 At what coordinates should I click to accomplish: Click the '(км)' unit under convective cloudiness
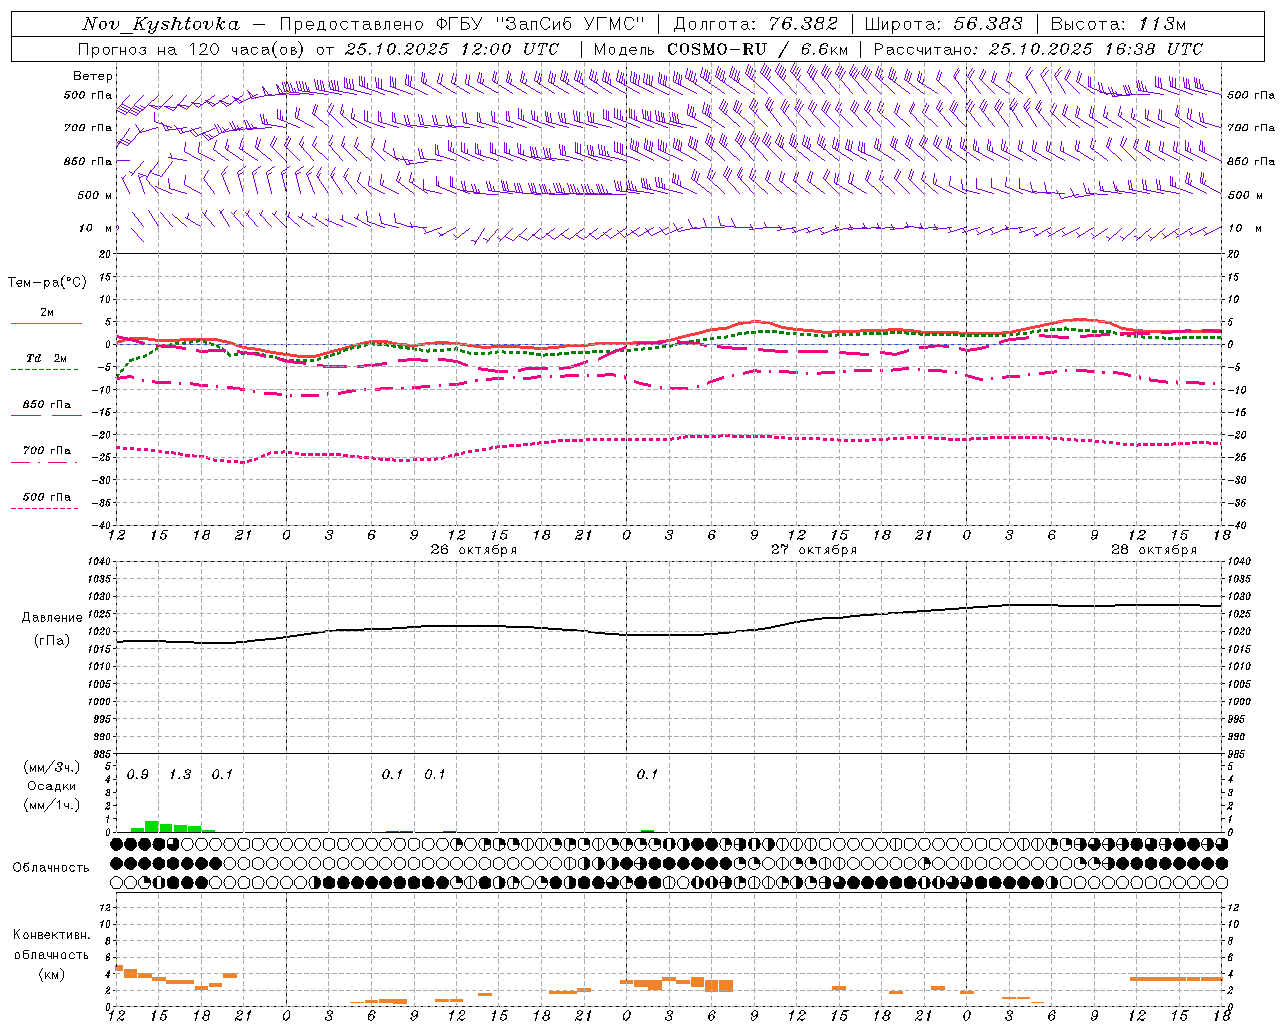pos(51,974)
